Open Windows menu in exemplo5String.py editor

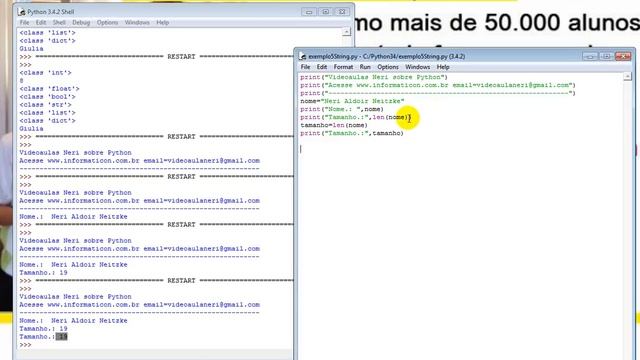tap(418, 67)
